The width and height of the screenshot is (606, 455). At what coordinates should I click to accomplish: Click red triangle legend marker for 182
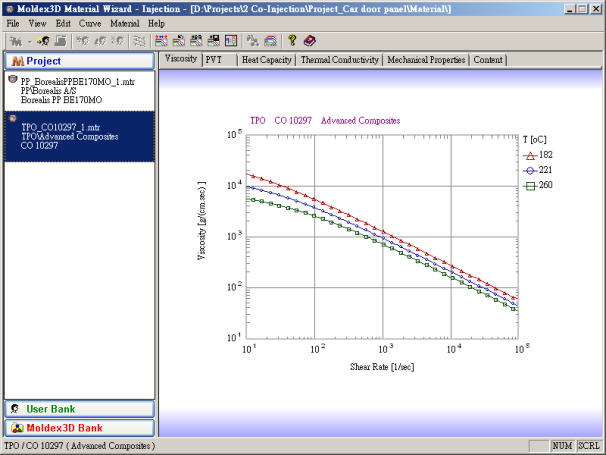(x=530, y=155)
